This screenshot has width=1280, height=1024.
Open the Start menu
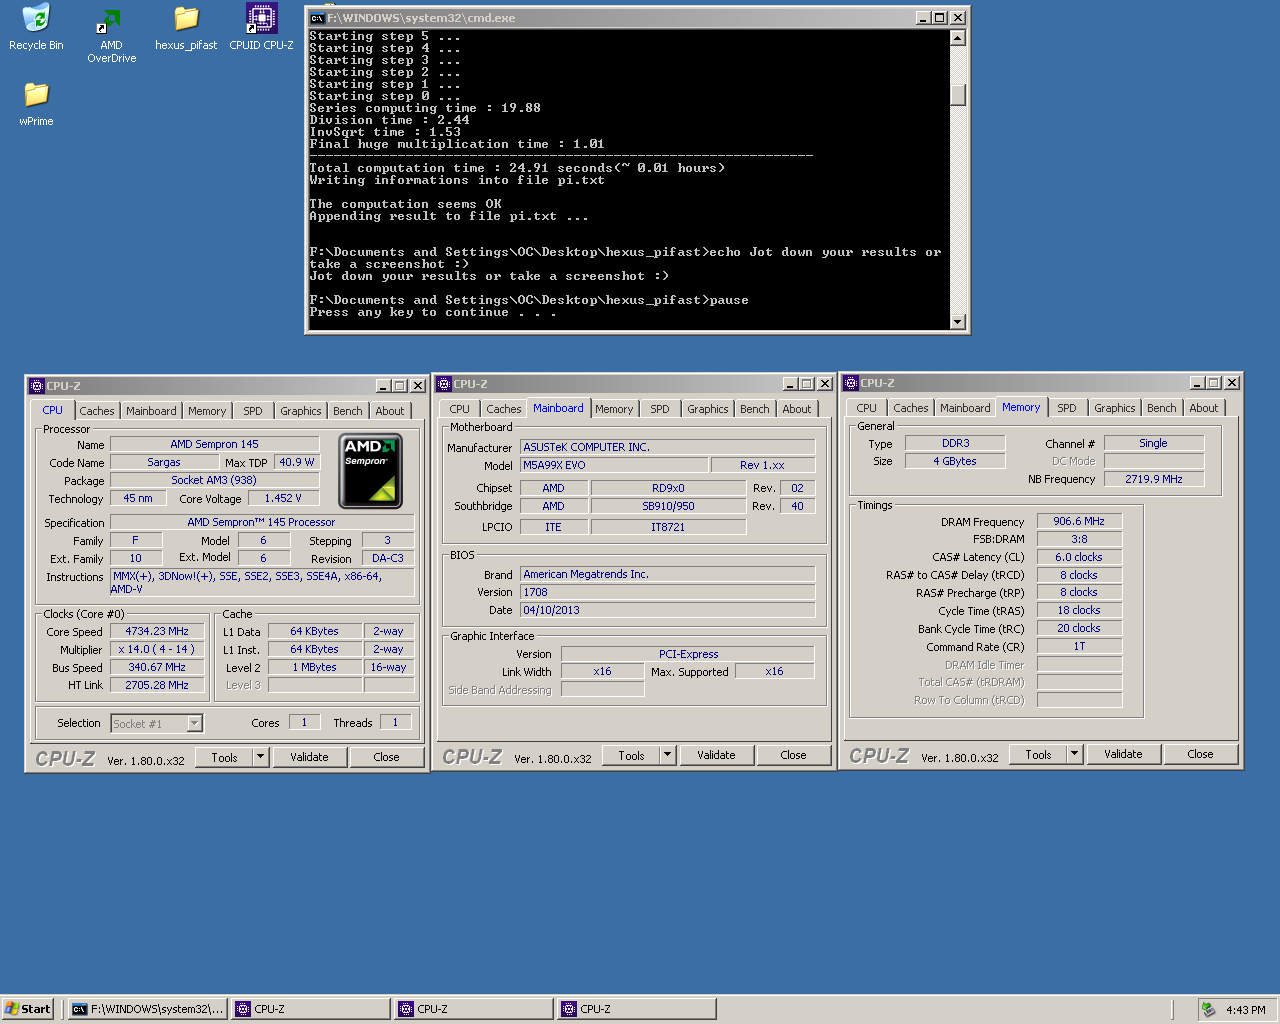point(28,1009)
